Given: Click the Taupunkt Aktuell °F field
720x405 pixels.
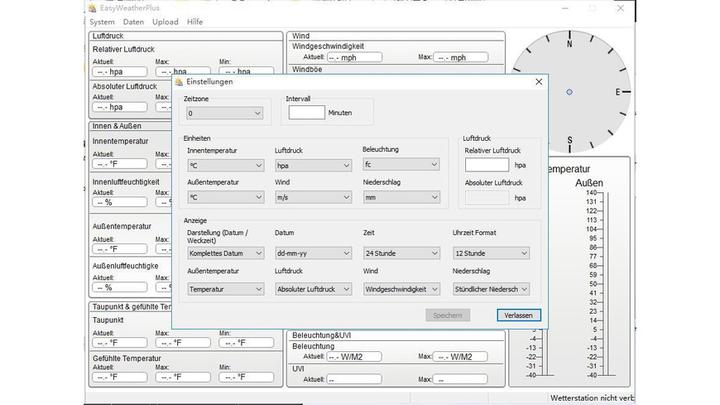Looking at the screenshot, I should [119, 343].
